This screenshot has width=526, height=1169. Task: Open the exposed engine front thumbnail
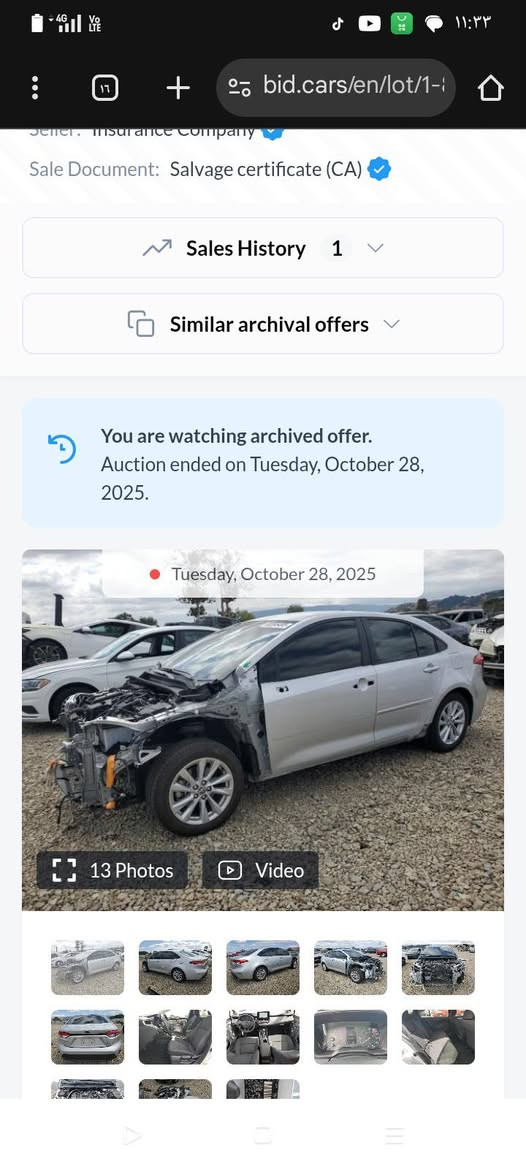pyautogui.click(x=438, y=968)
